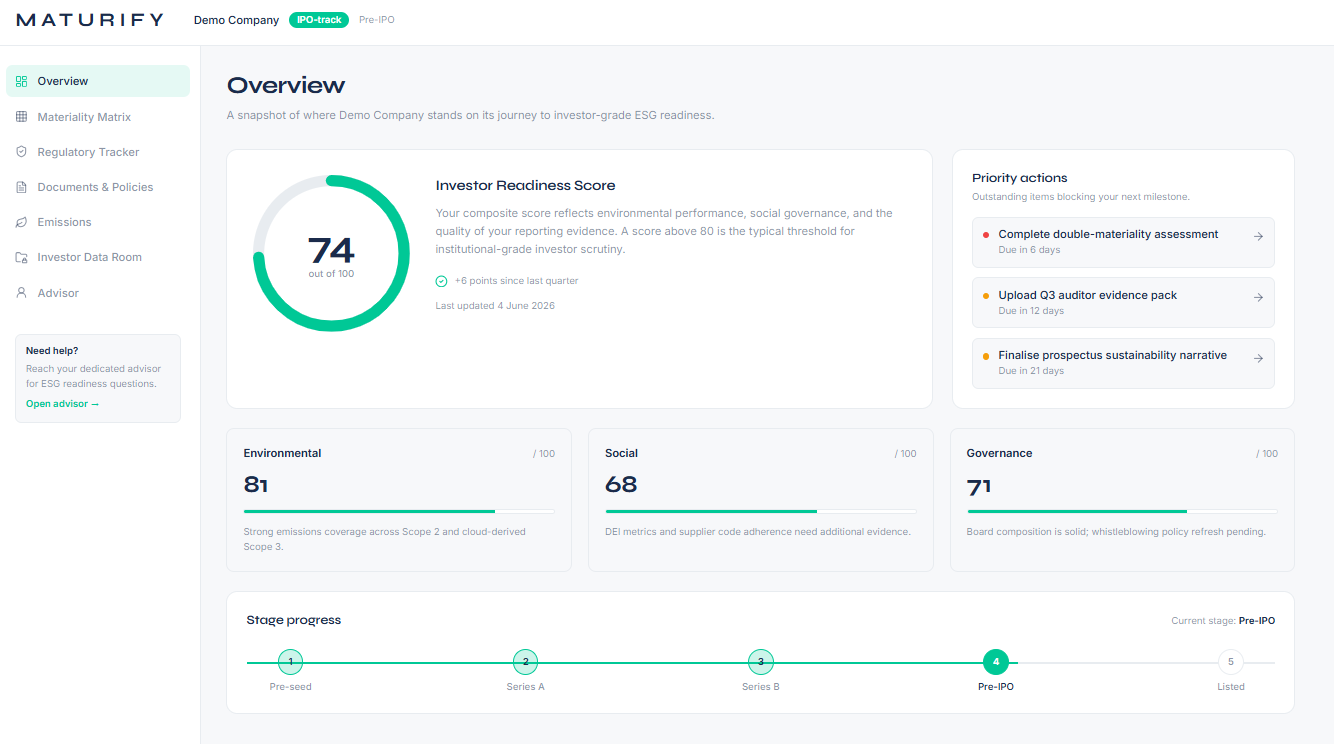
Task: Click arrow on prospectus sustainability narrative
Action: (1258, 358)
